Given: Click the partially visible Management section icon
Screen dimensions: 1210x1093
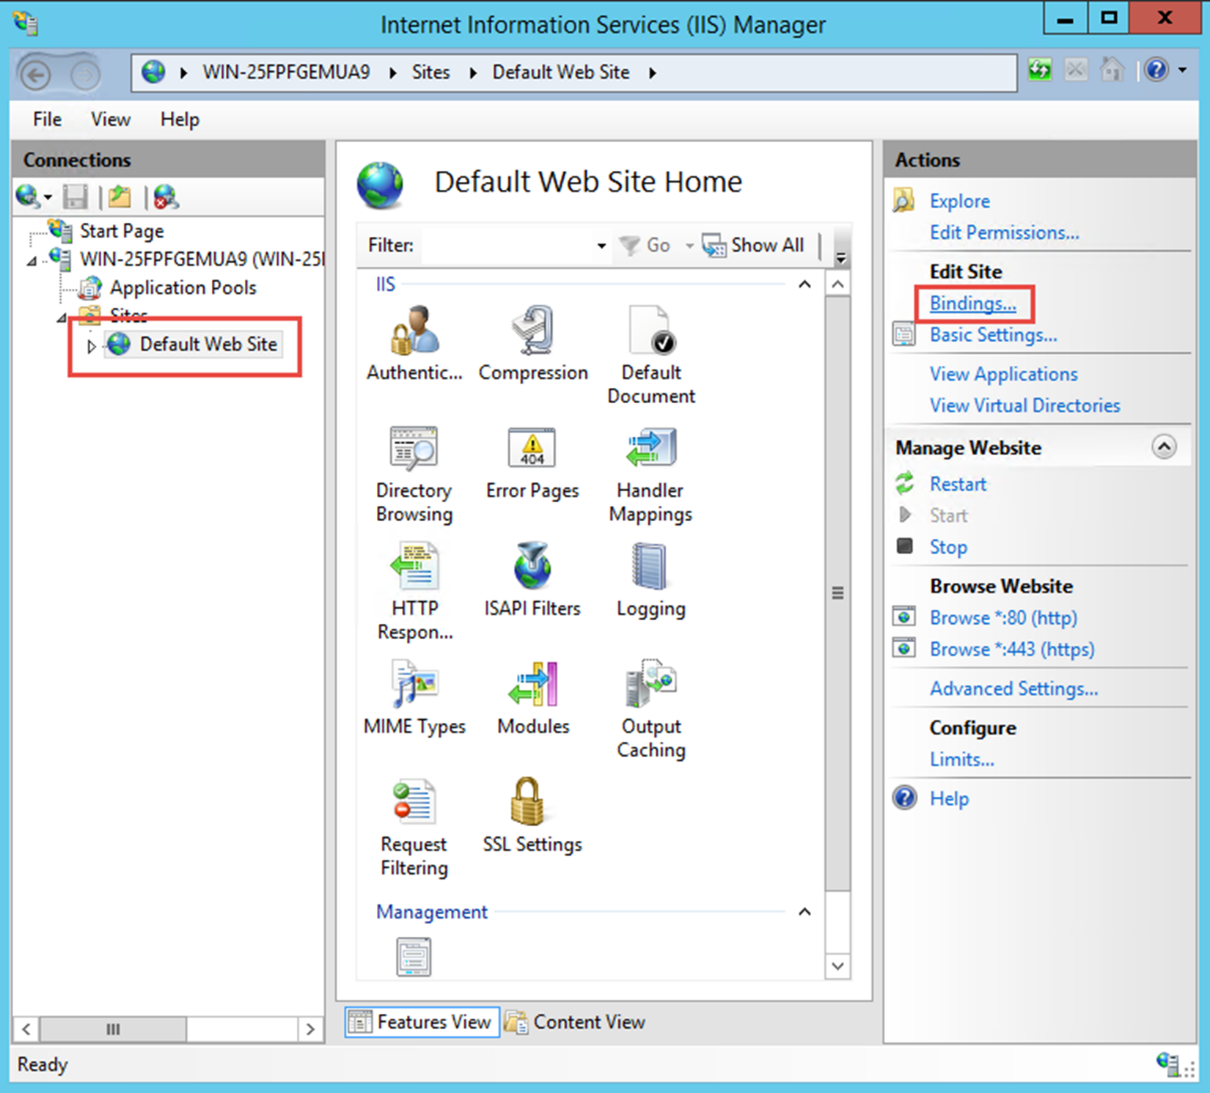Looking at the screenshot, I should click(413, 956).
